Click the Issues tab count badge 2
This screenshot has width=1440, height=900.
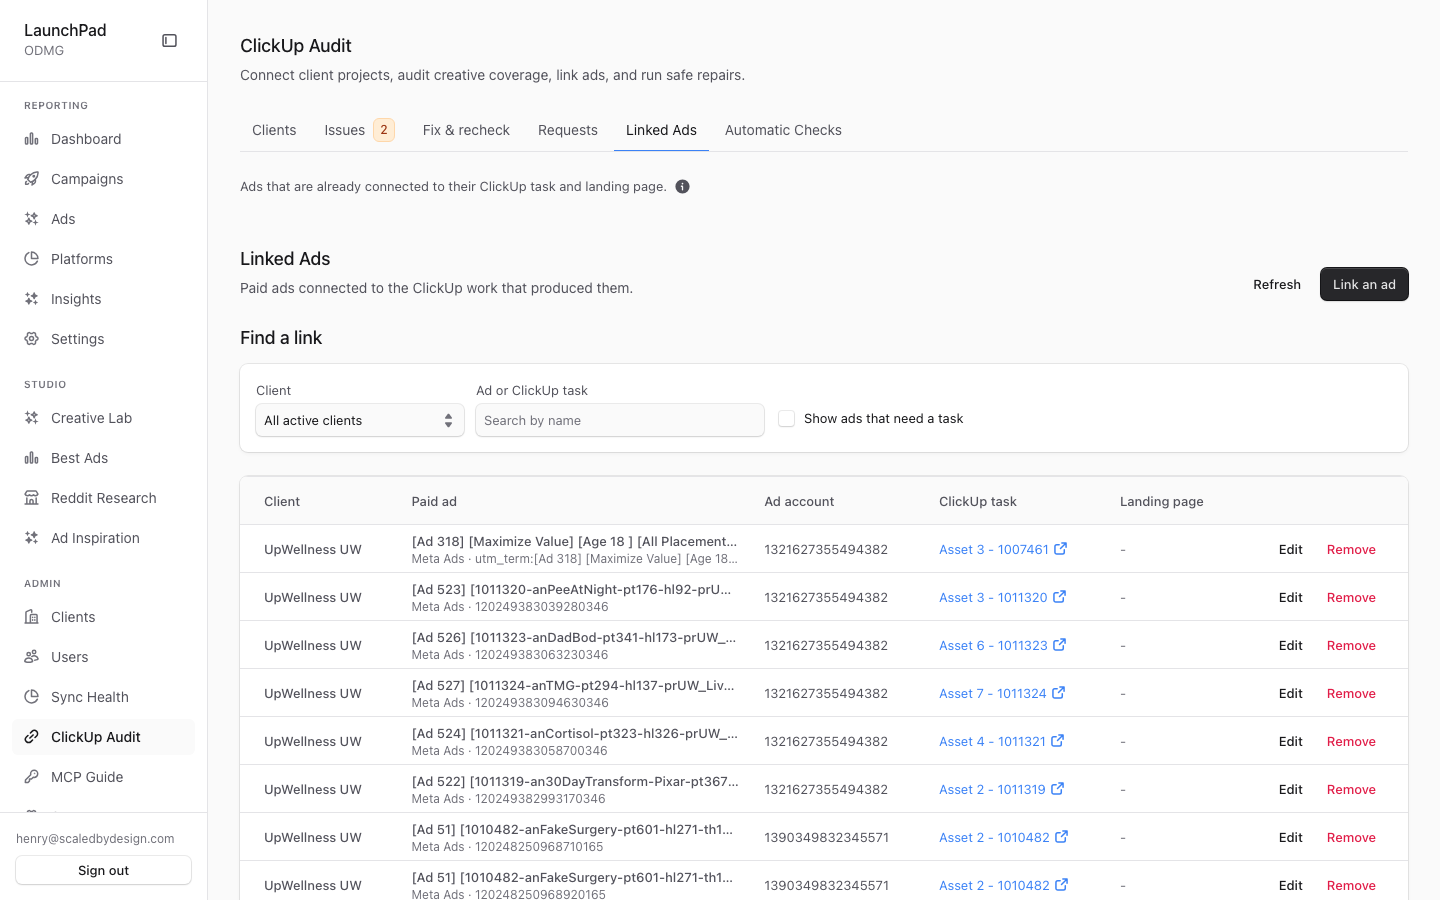click(384, 130)
